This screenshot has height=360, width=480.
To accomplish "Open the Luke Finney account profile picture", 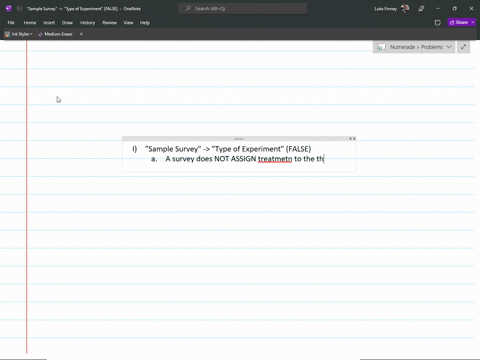I will (405, 9).
